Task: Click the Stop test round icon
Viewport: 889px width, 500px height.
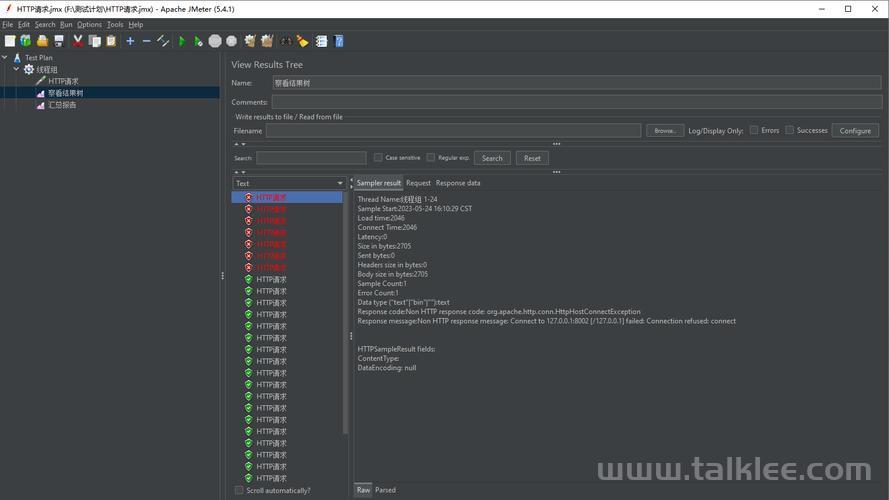Action: point(215,41)
